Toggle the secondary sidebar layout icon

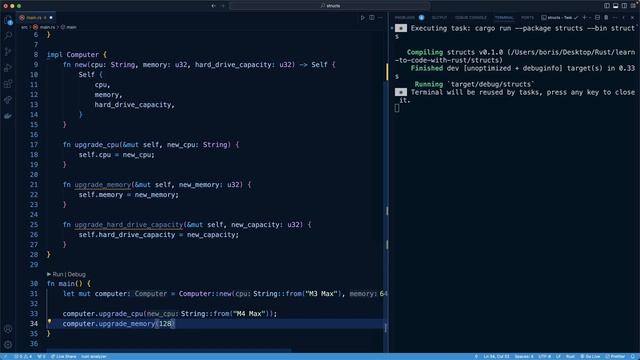click(624, 6)
